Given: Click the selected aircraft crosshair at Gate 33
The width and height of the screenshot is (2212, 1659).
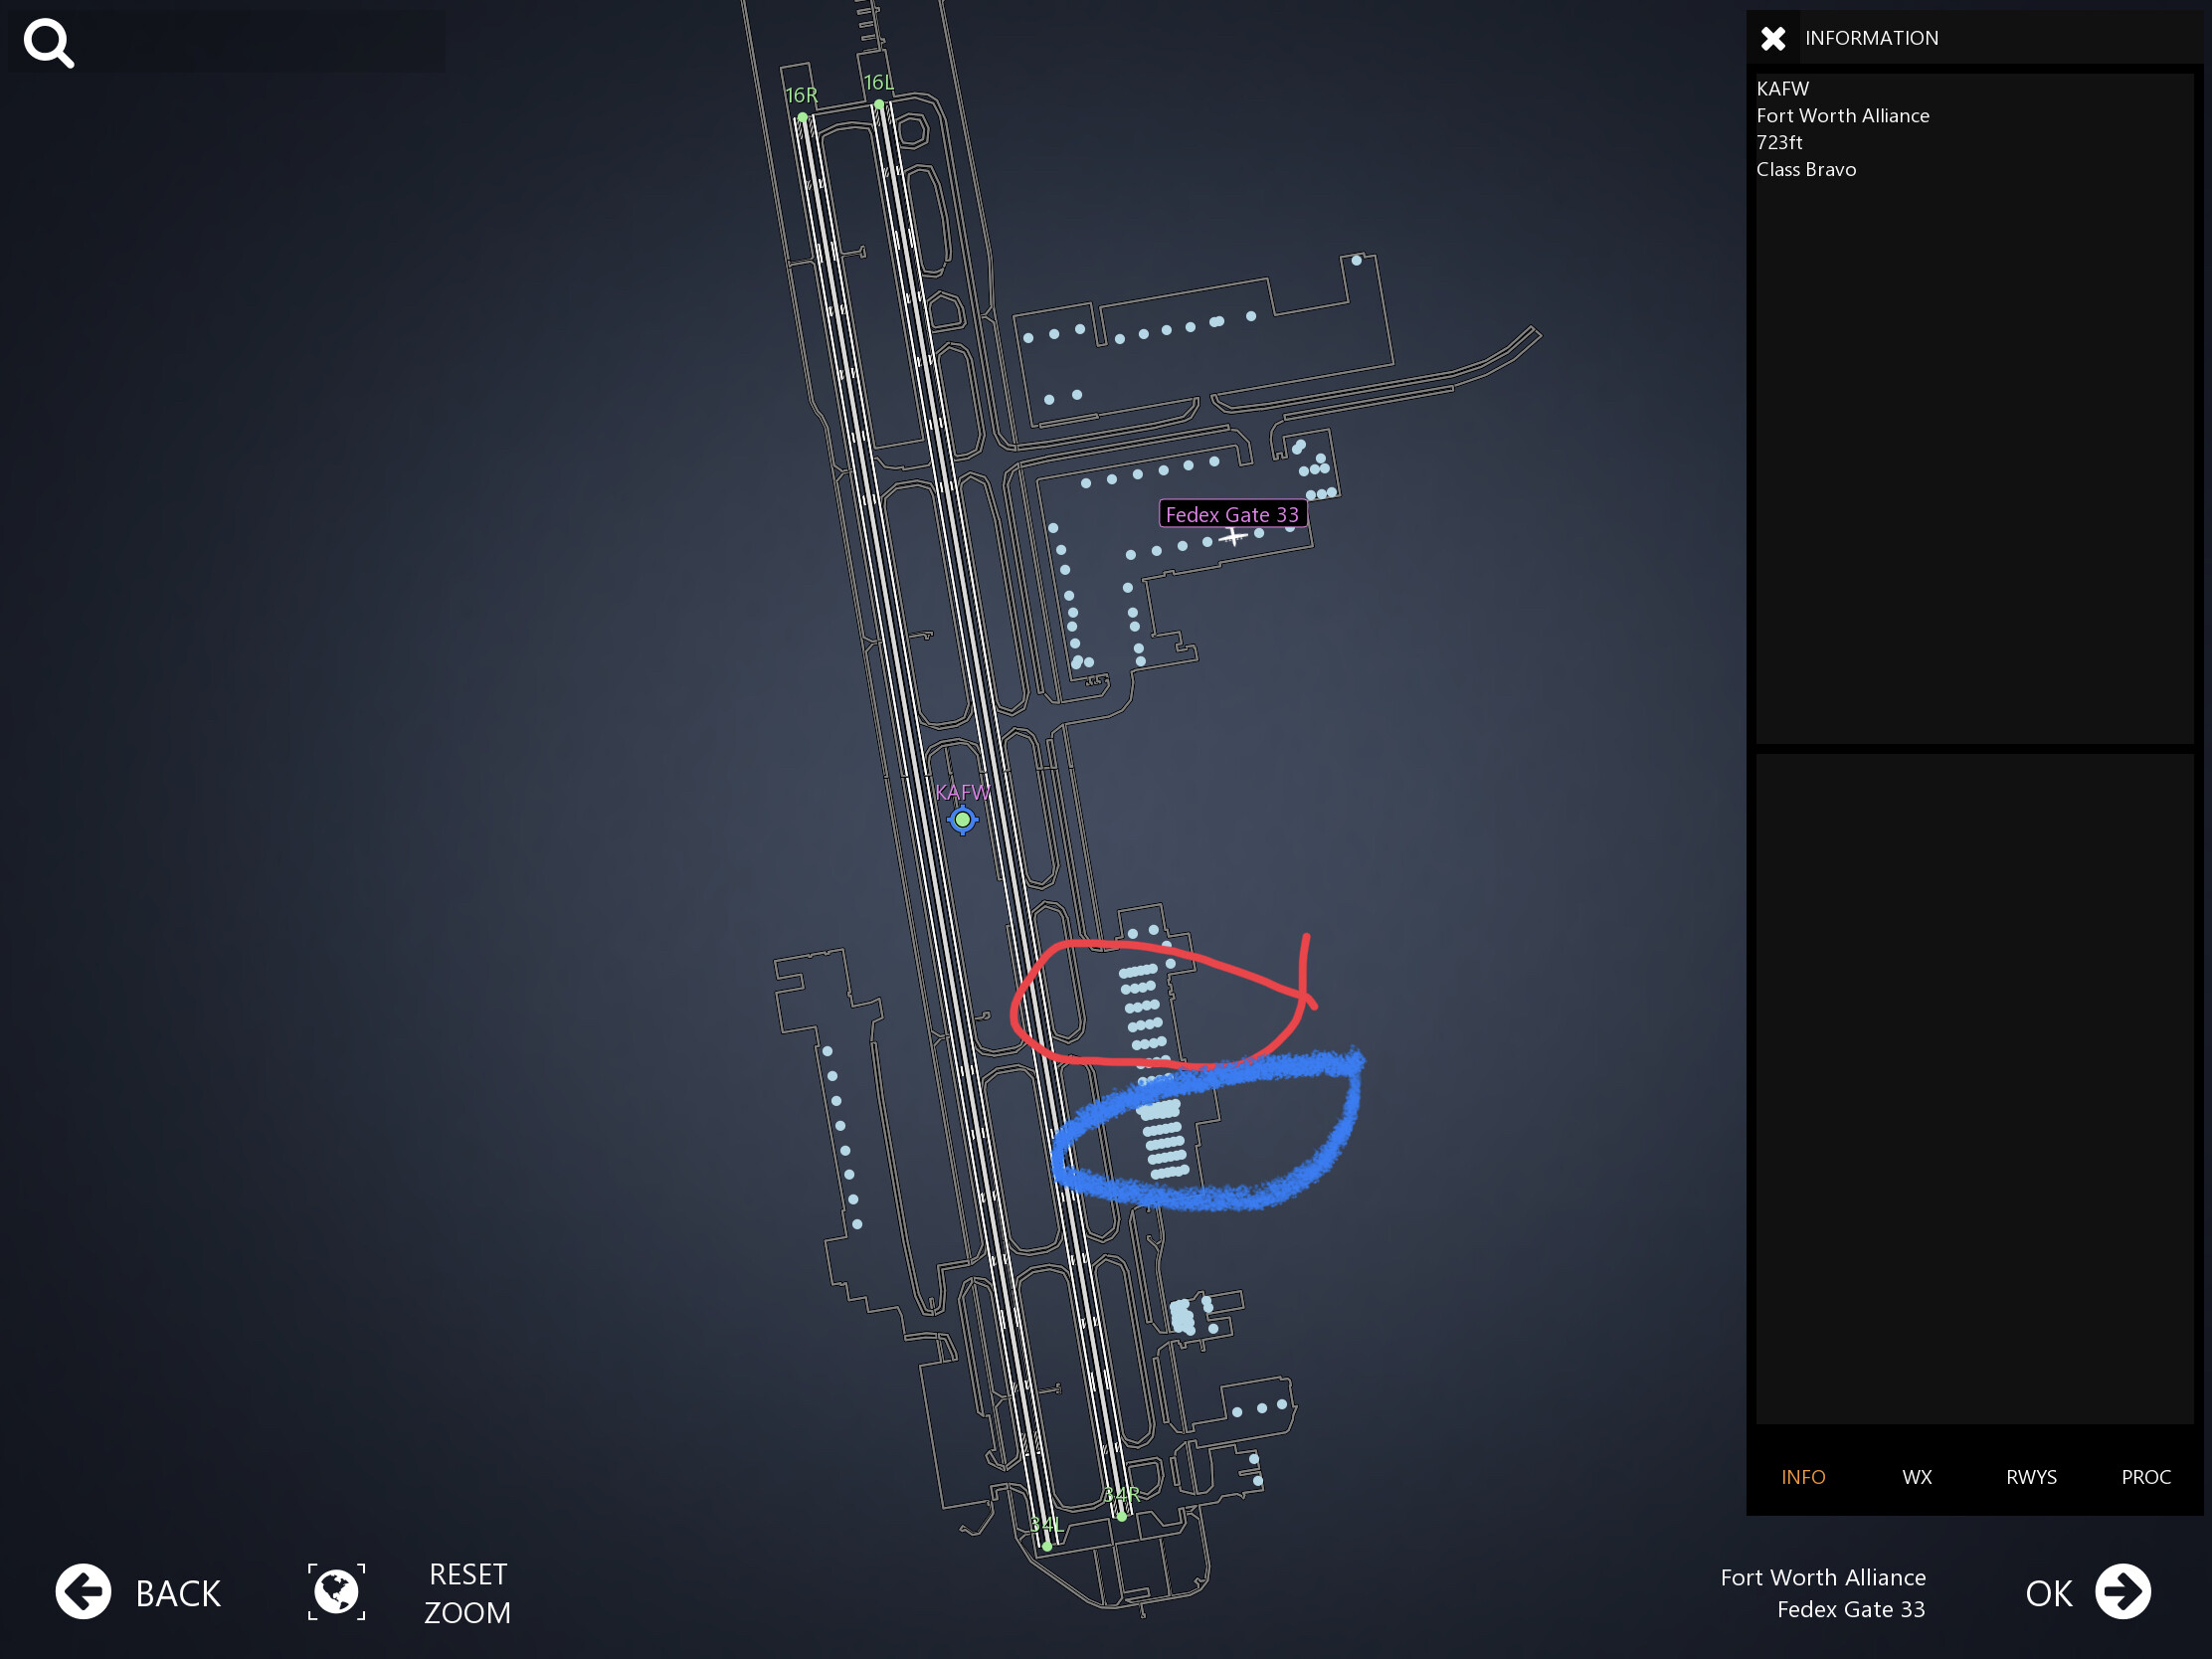Looking at the screenshot, I should 1233,536.
